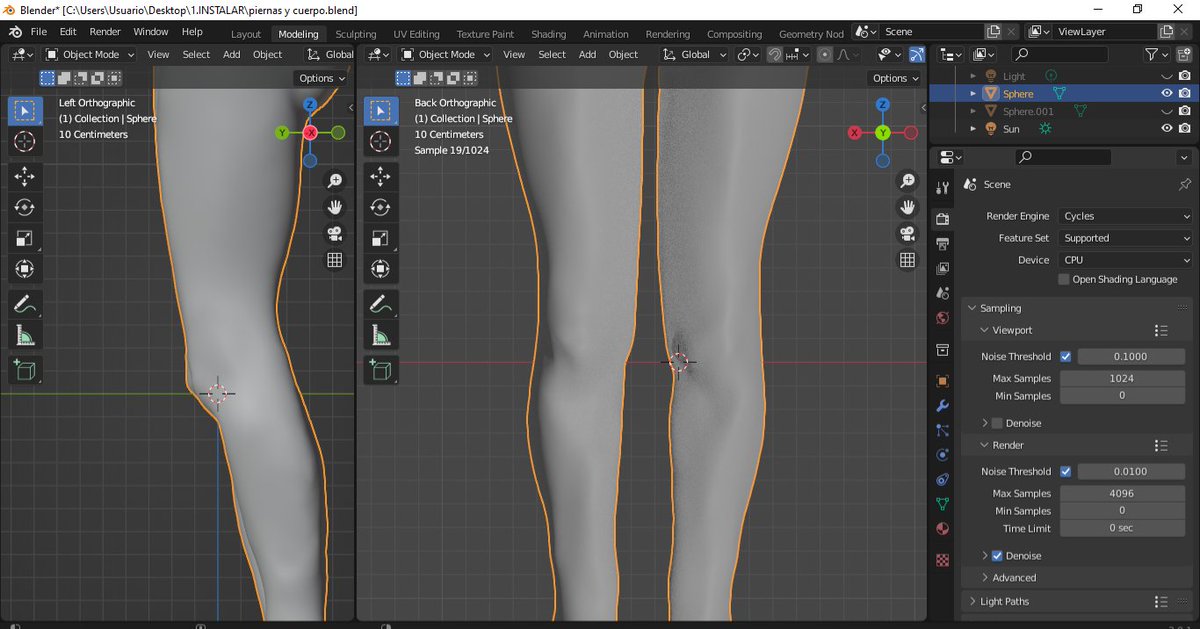Viewport: 1200px width, 629px height.
Task: Select the Cursor tool in the left viewport
Action: [x=25, y=141]
